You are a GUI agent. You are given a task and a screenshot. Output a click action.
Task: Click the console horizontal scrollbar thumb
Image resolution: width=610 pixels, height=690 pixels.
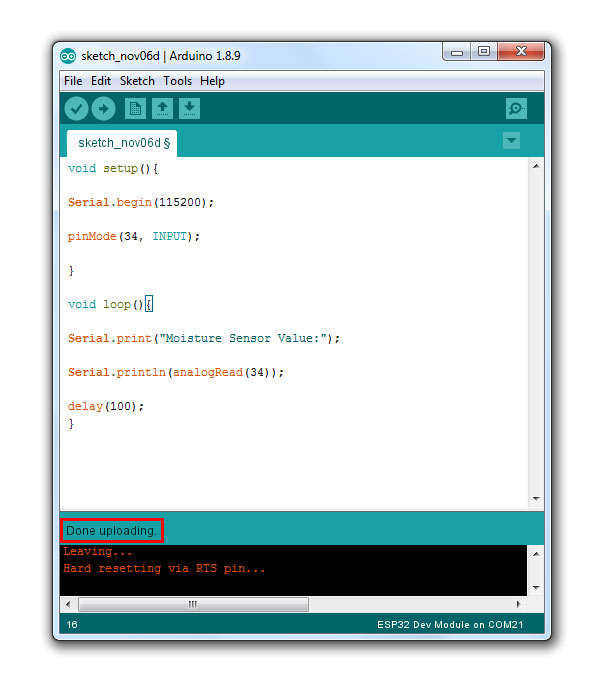click(x=193, y=604)
